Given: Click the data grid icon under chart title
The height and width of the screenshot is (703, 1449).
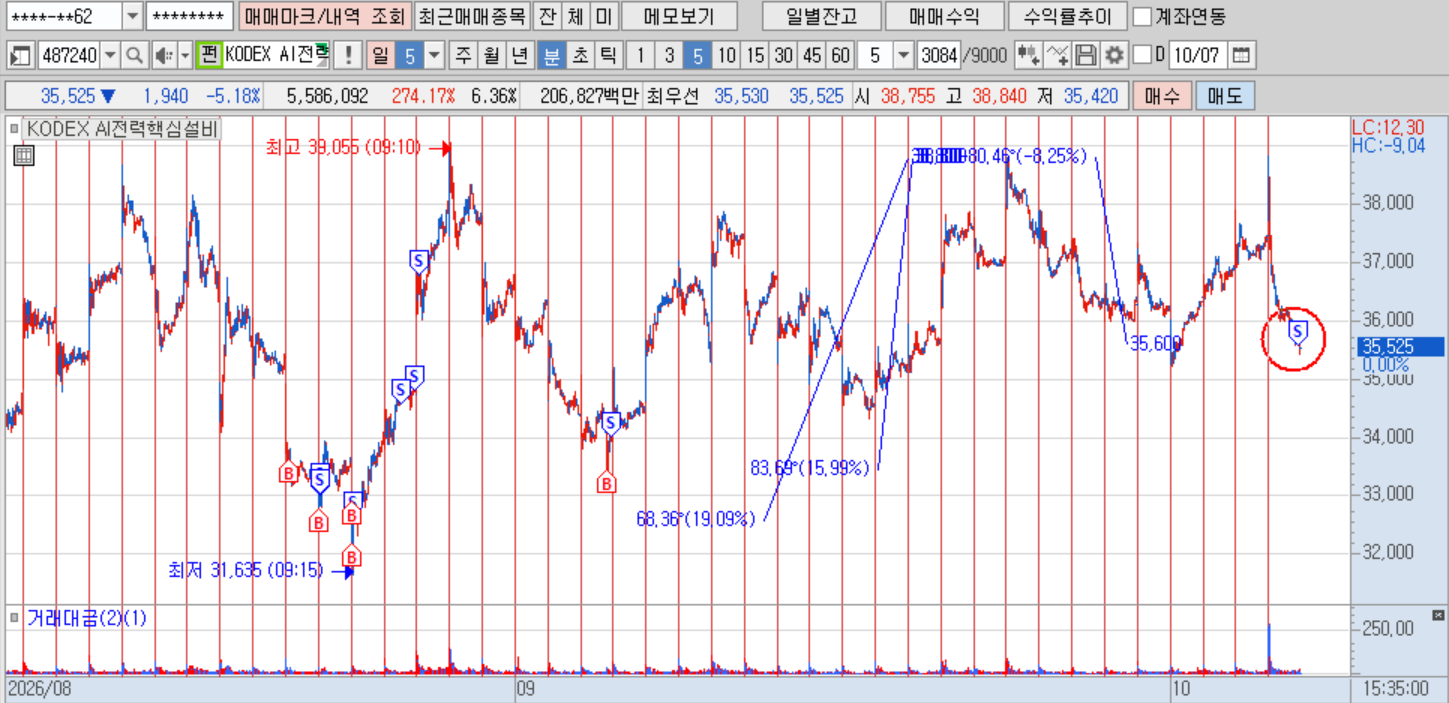Looking at the screenshot, I should tap(24, 155).
